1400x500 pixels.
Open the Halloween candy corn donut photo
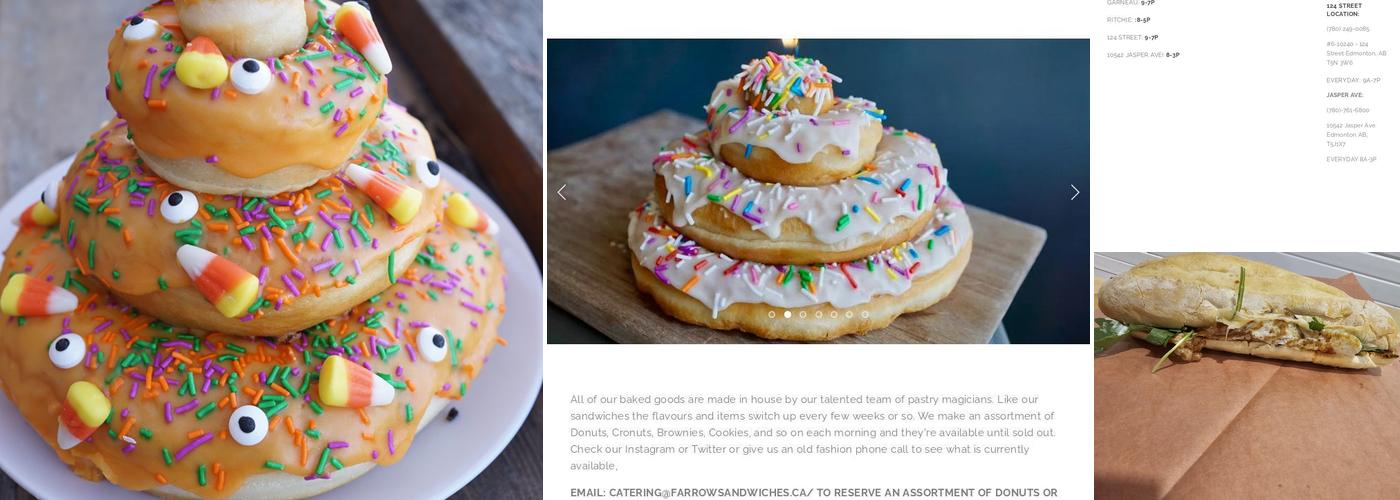271,250
